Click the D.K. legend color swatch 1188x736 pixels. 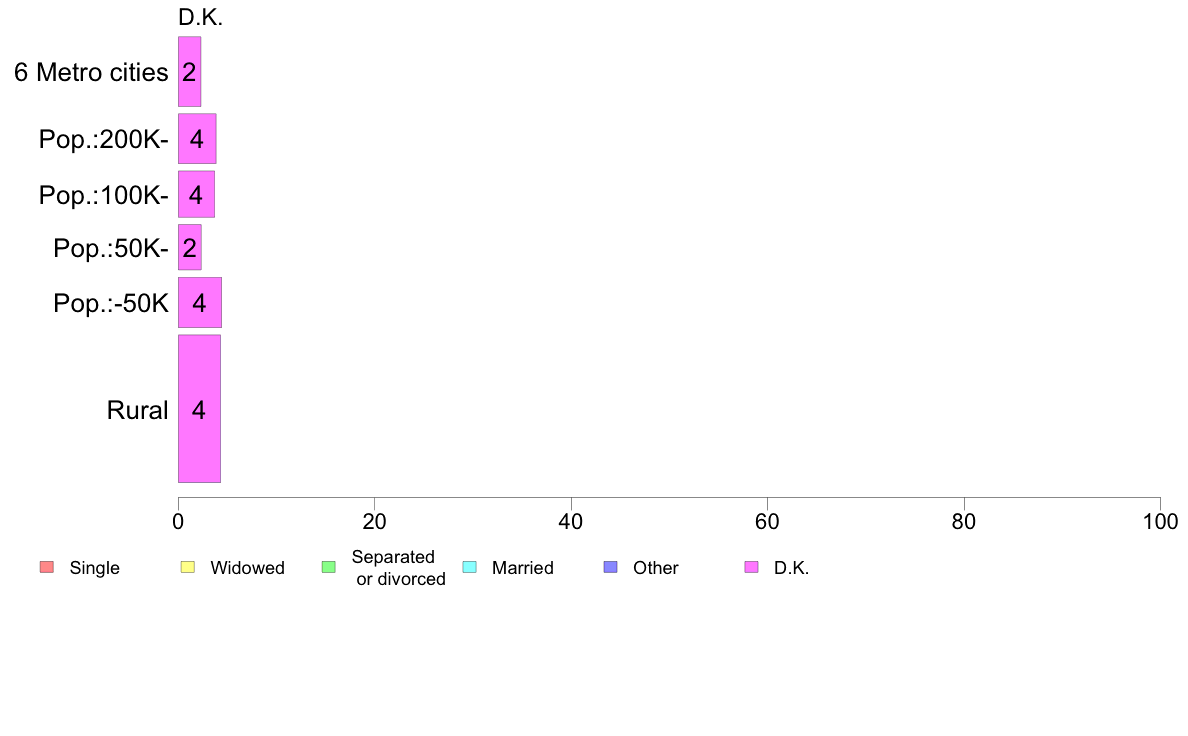pos(752,568)
